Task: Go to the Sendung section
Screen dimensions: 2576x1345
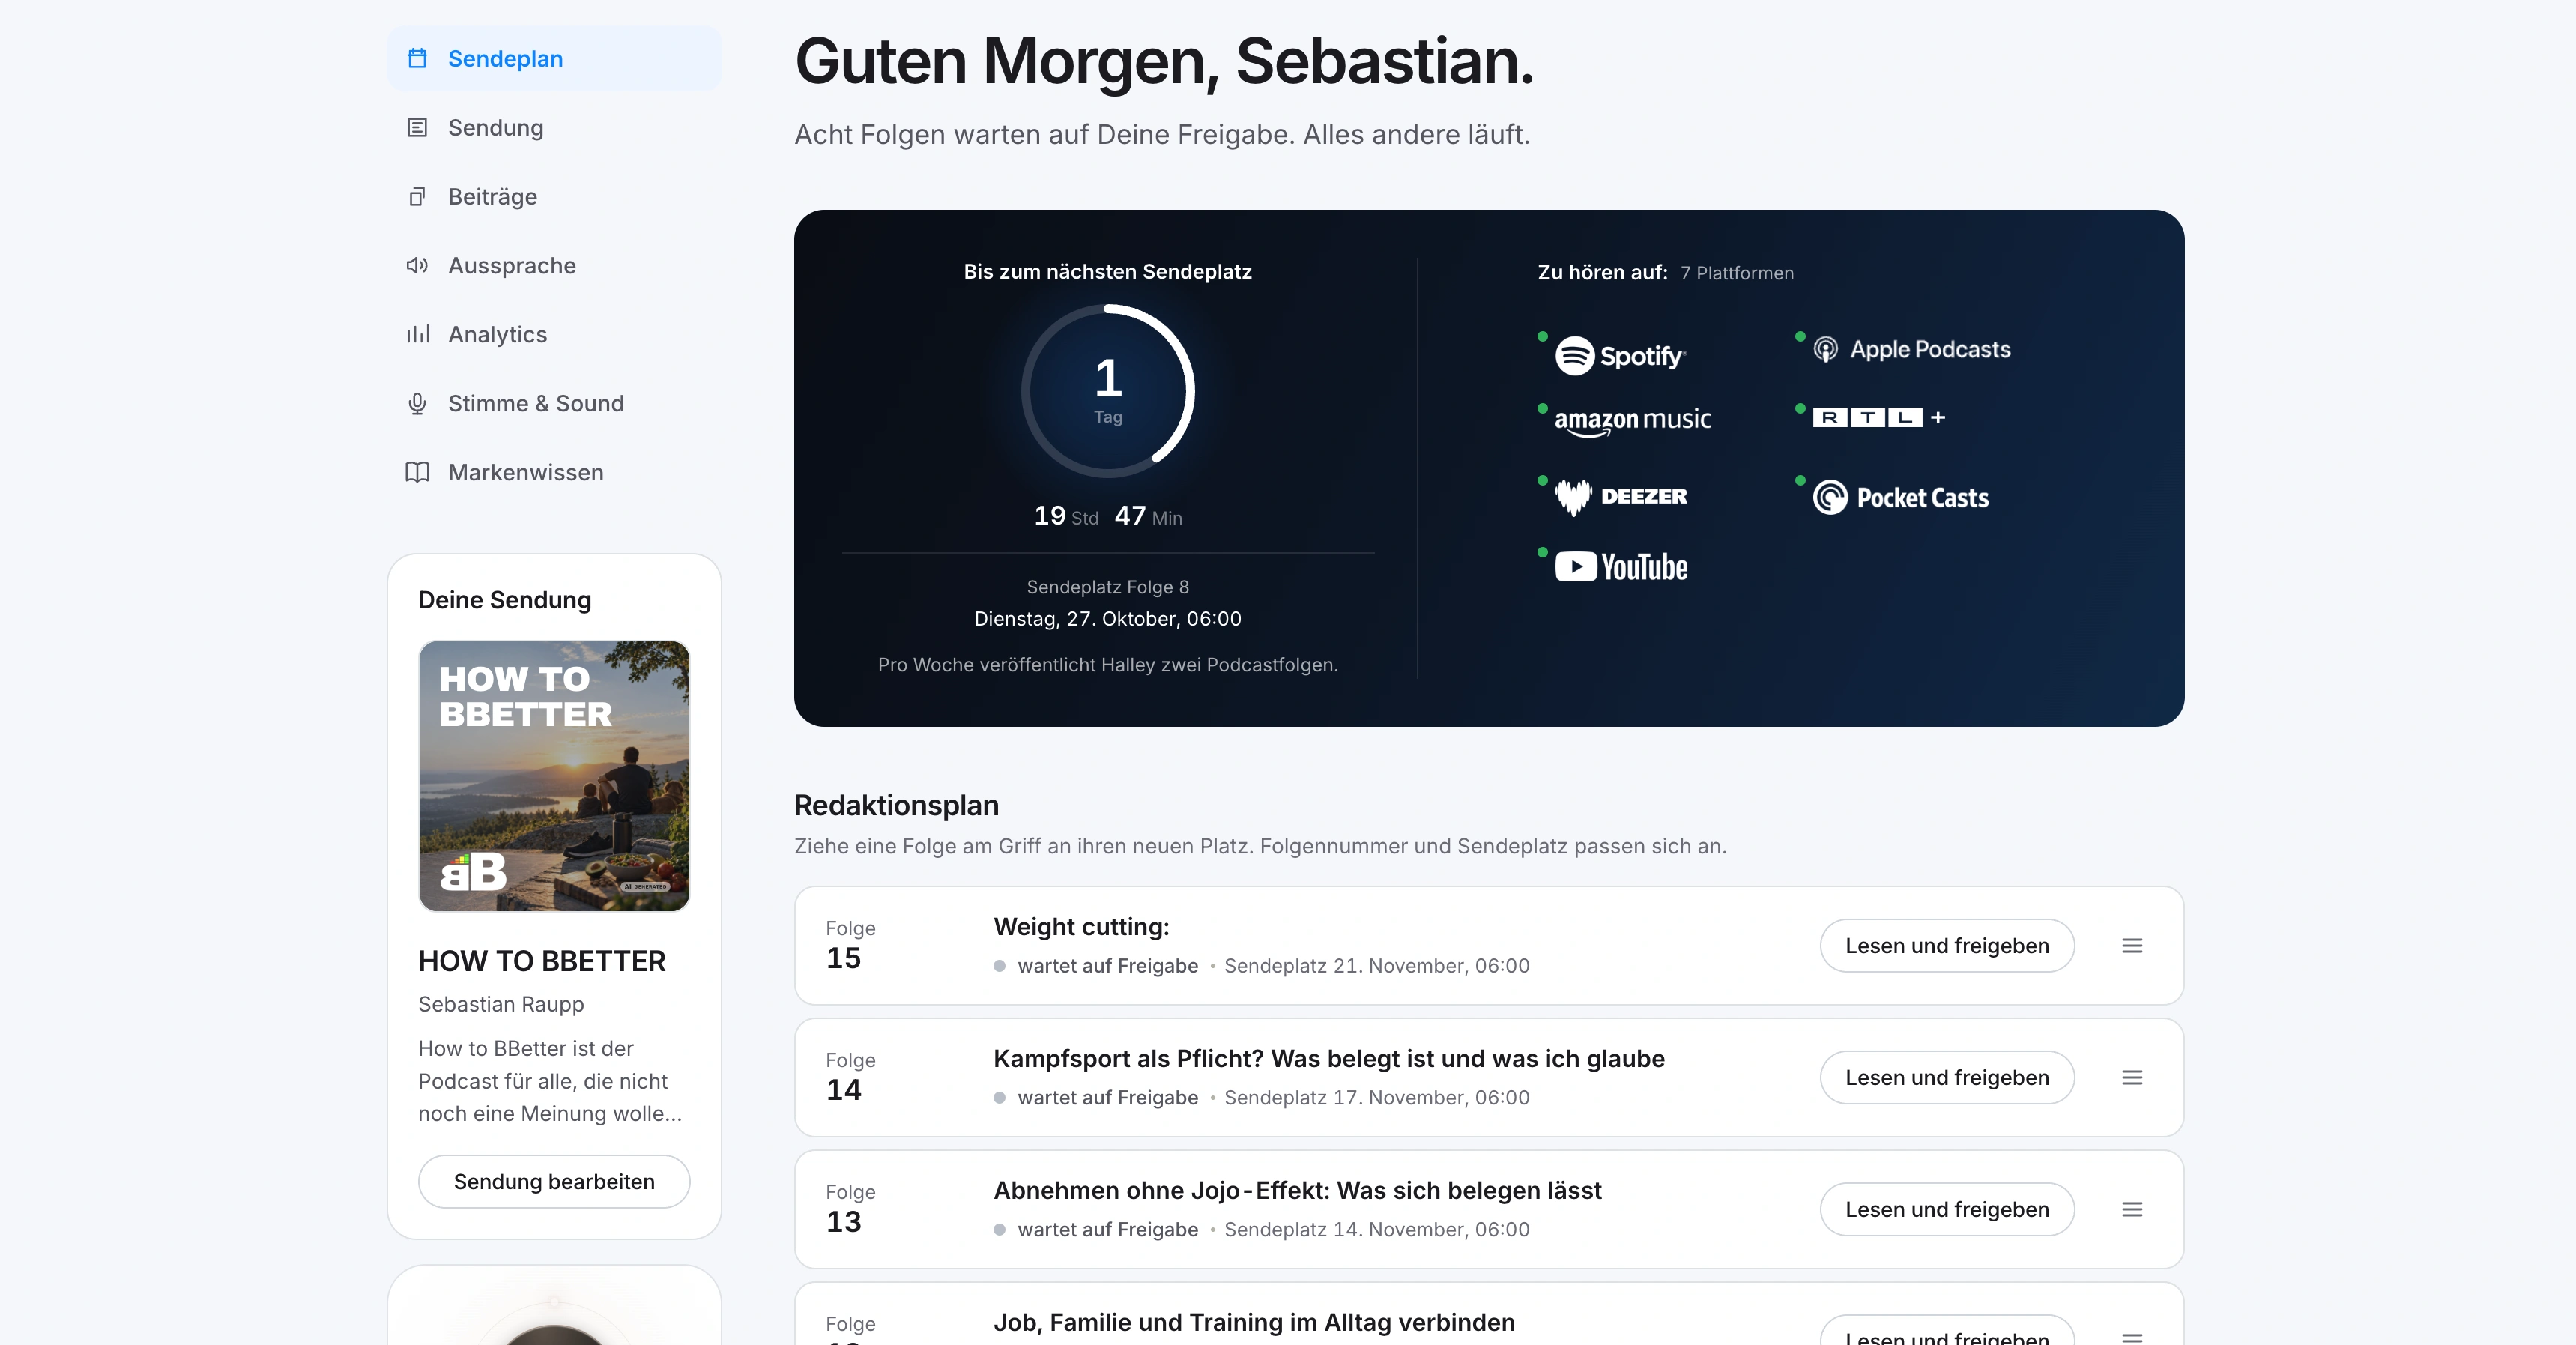Action: click(554, 128)
